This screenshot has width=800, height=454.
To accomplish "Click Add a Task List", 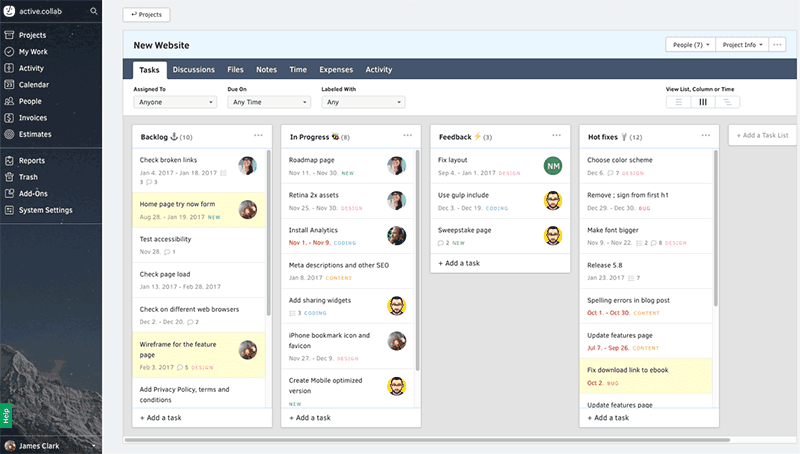I will click(765, 135).
